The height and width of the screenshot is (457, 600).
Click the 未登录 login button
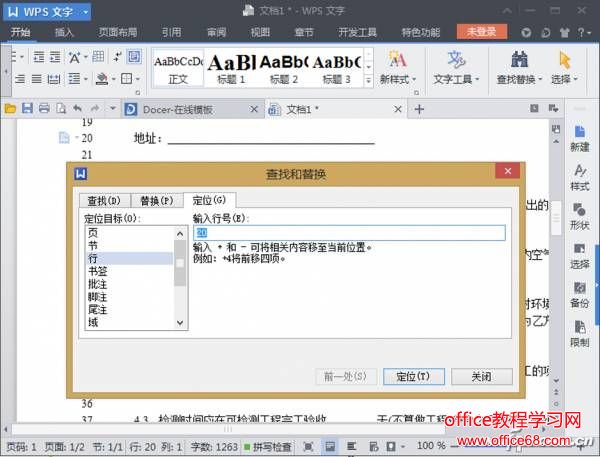pos(482,32)
